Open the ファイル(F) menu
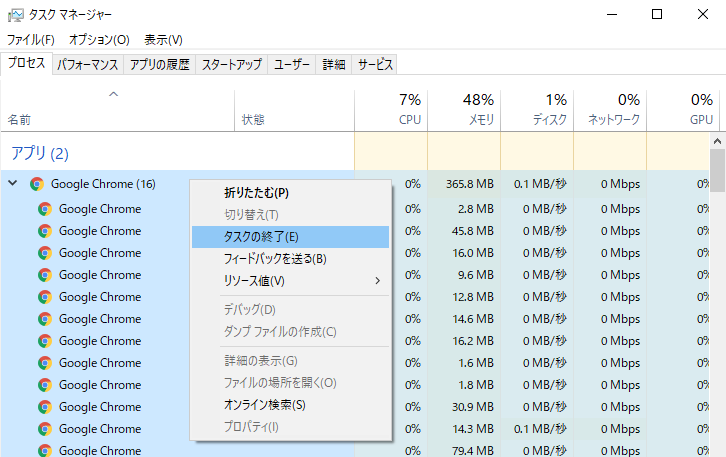Image resolution: width=726 pixels, height=457 pixels. (31, 40)
